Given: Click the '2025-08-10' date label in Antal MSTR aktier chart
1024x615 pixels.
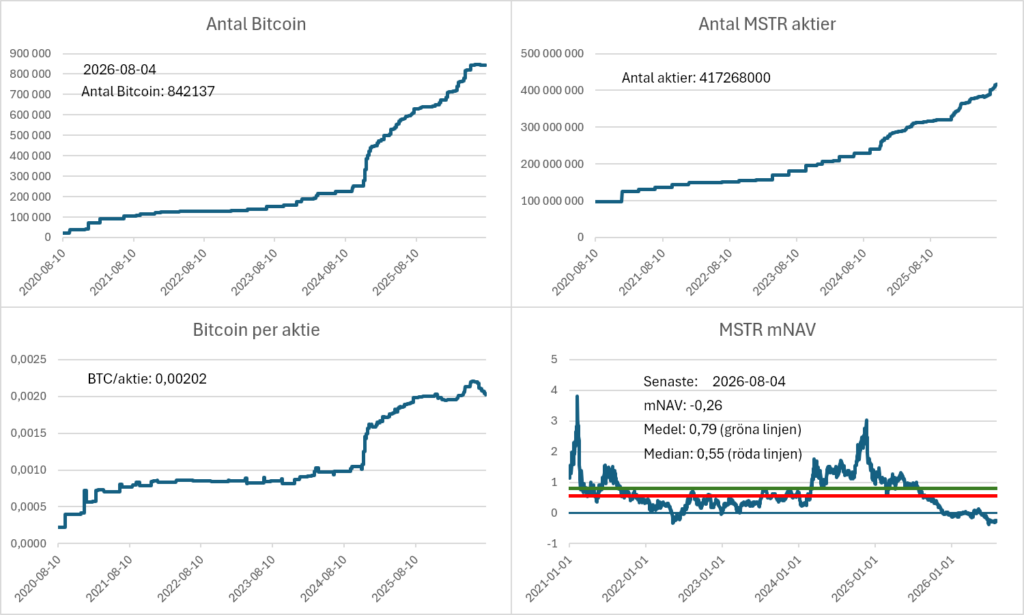Looking at the screenshot, I should [x=910, y=272].
